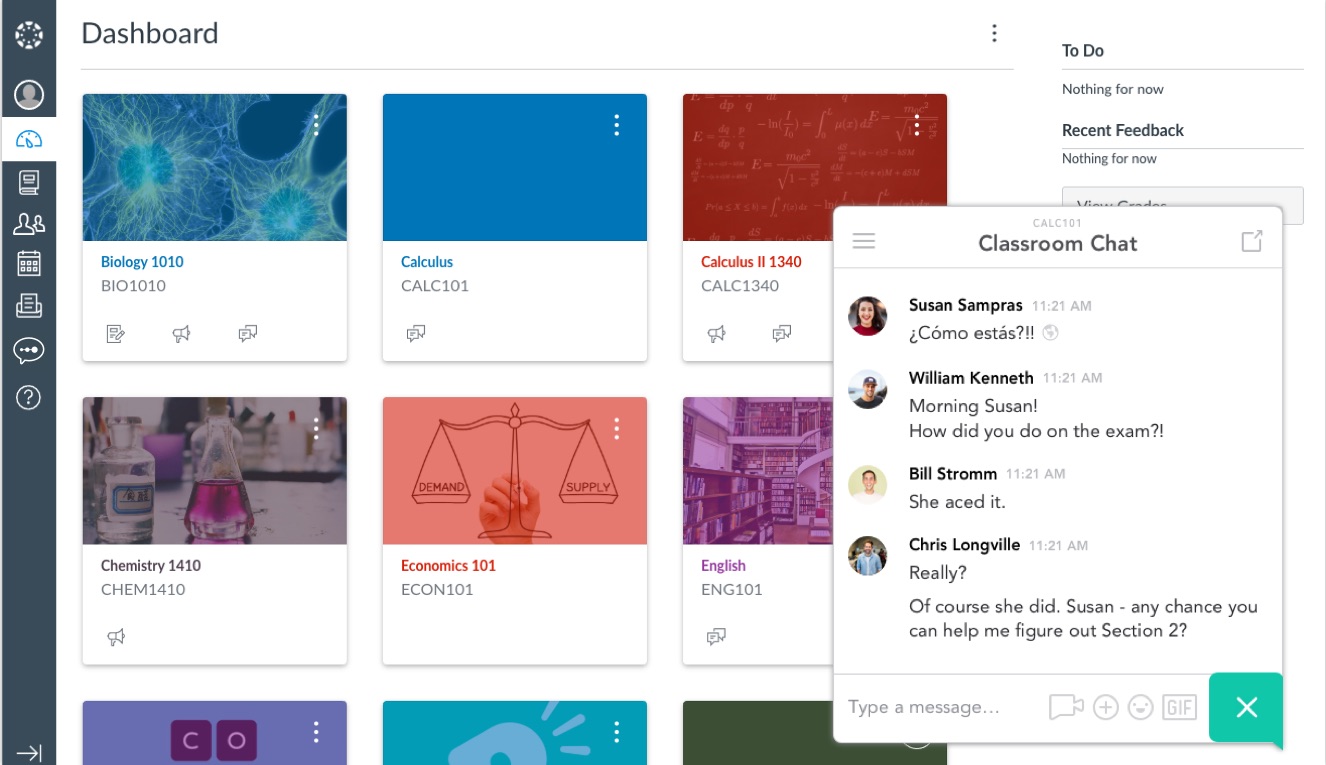
Task: Pop out the Classroom Chat window
Action: (x=1252, y=241)
